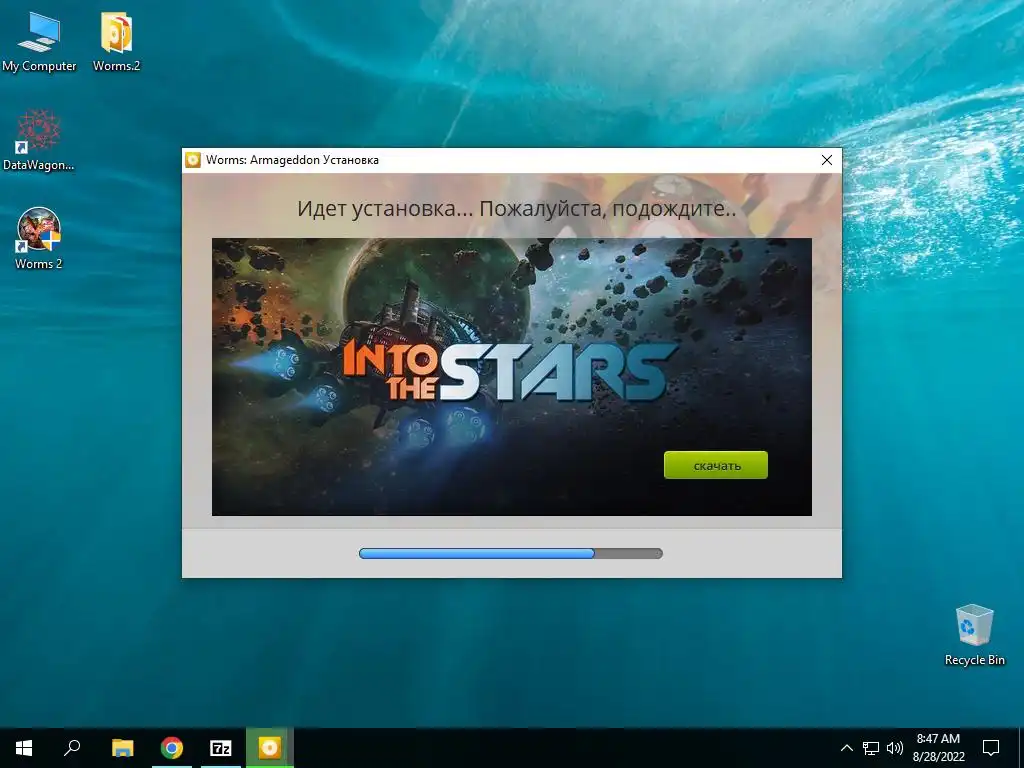Open the Windows Start menu

24,748
